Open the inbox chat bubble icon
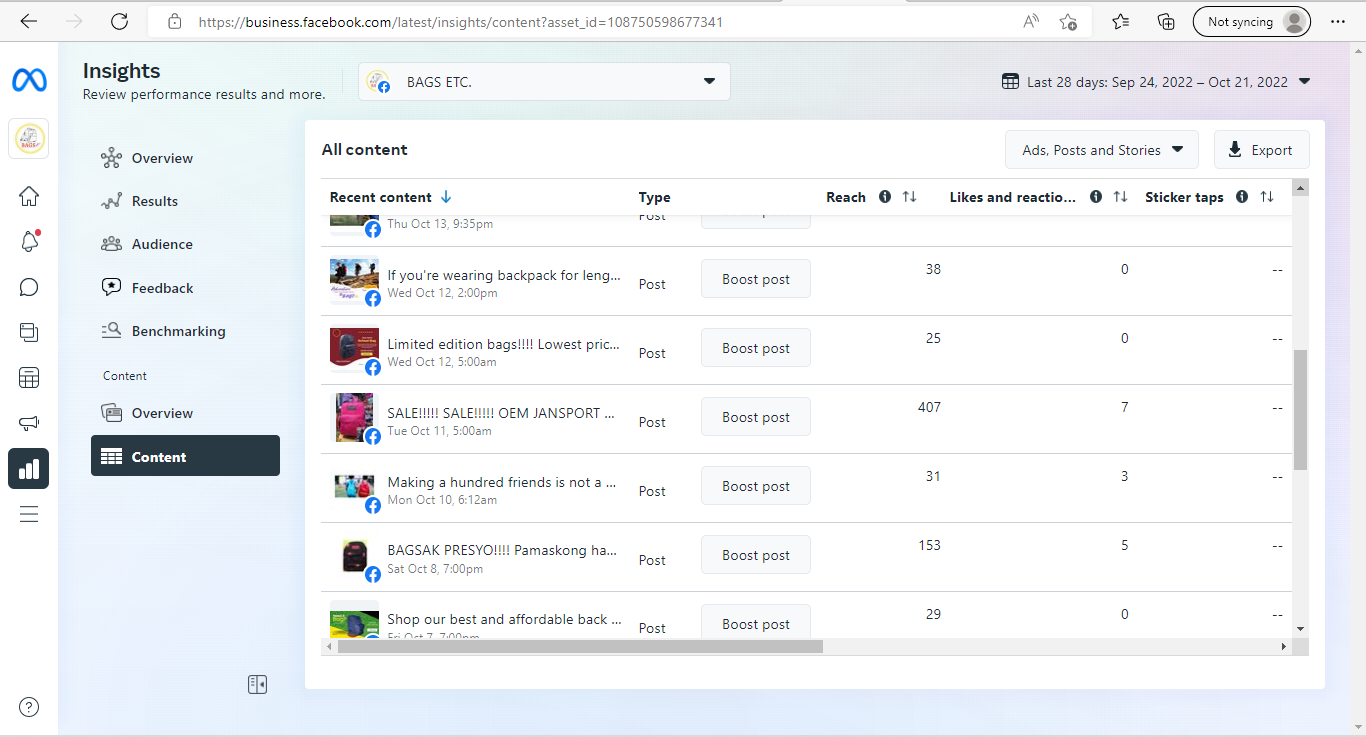The width and height of the screenshot is (1366, 737). (29, 288)
